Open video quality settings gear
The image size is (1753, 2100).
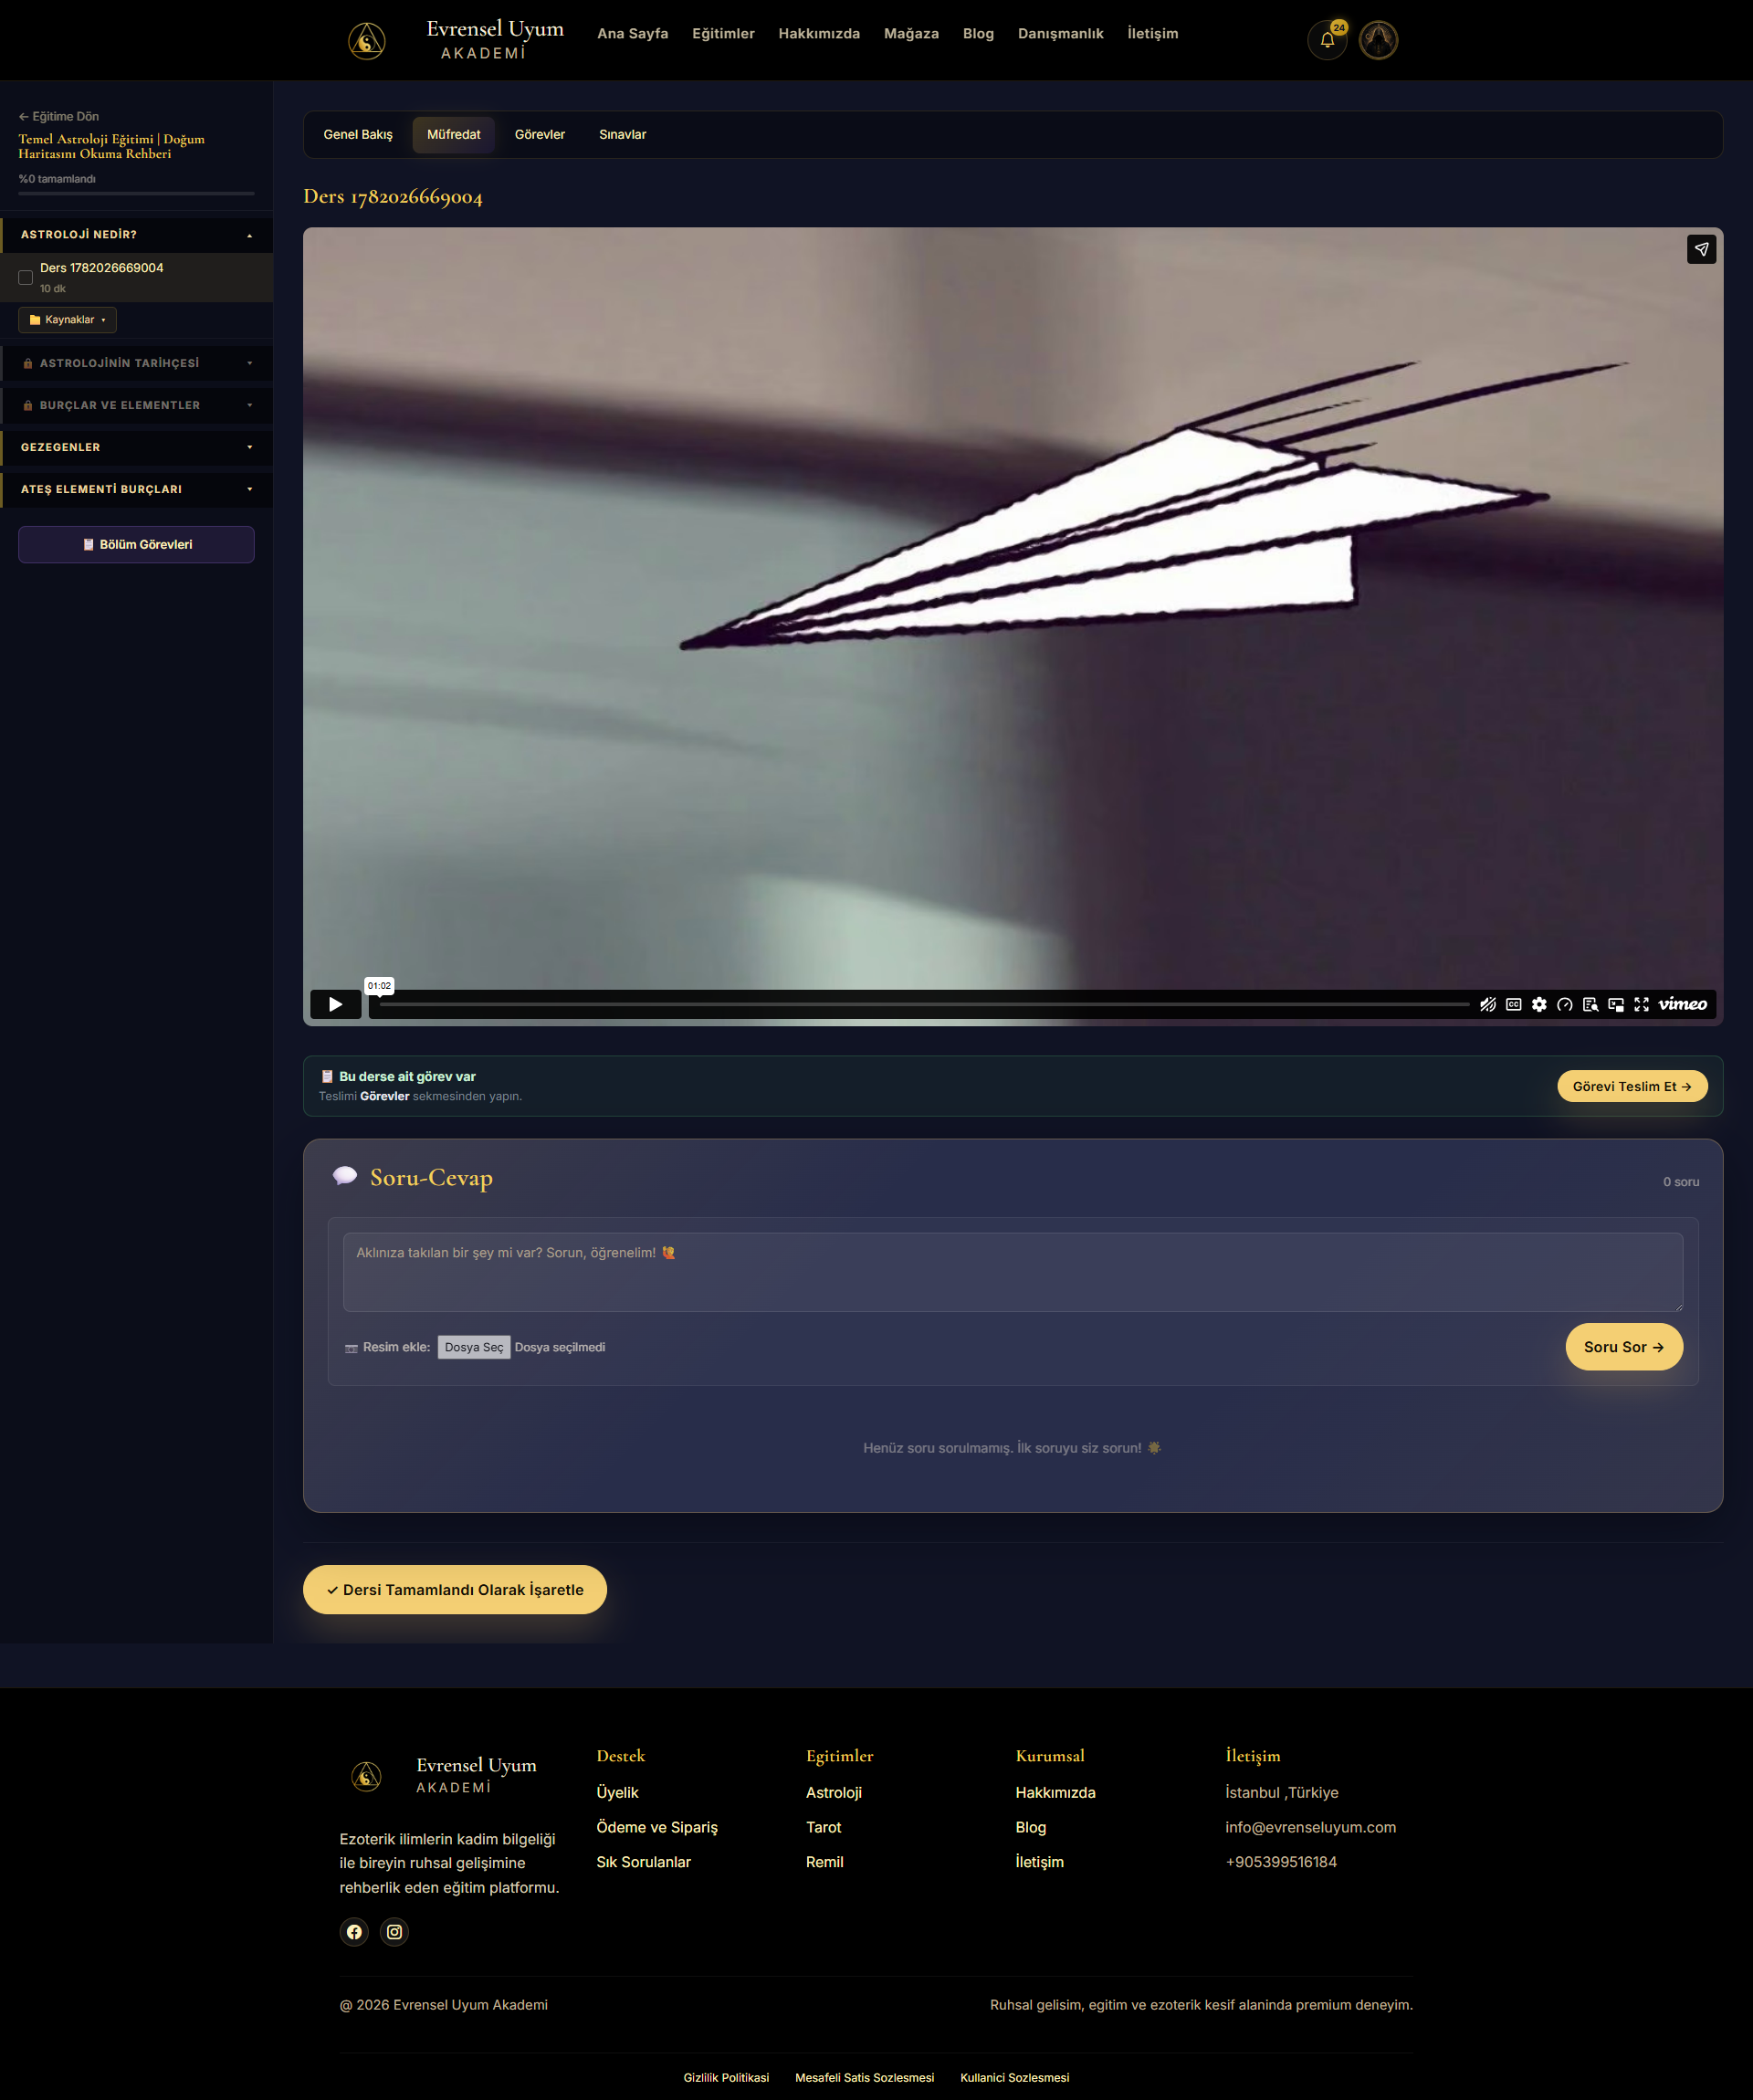1539,1004
